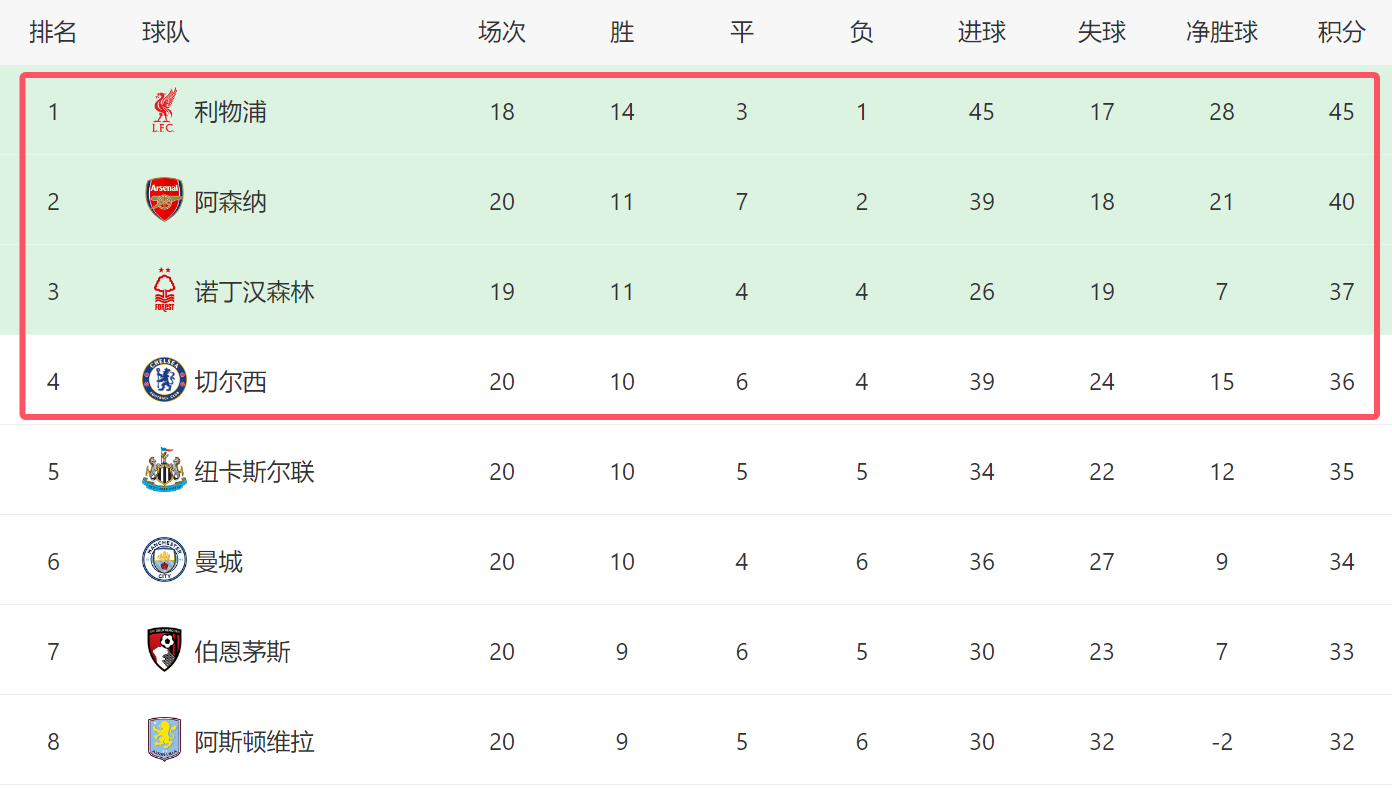Click the 排名 column header
The image size is (1392, 788).
(x=53, y=32)
